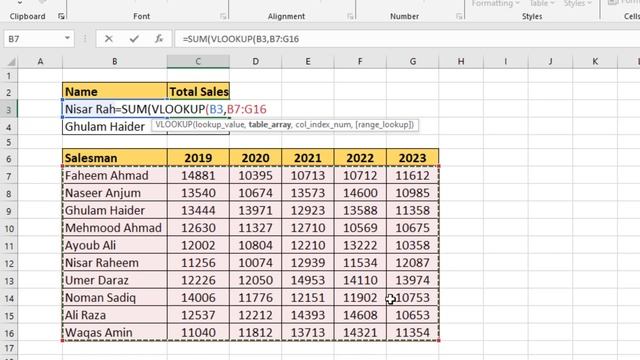Select column E header

coord(308,62)
